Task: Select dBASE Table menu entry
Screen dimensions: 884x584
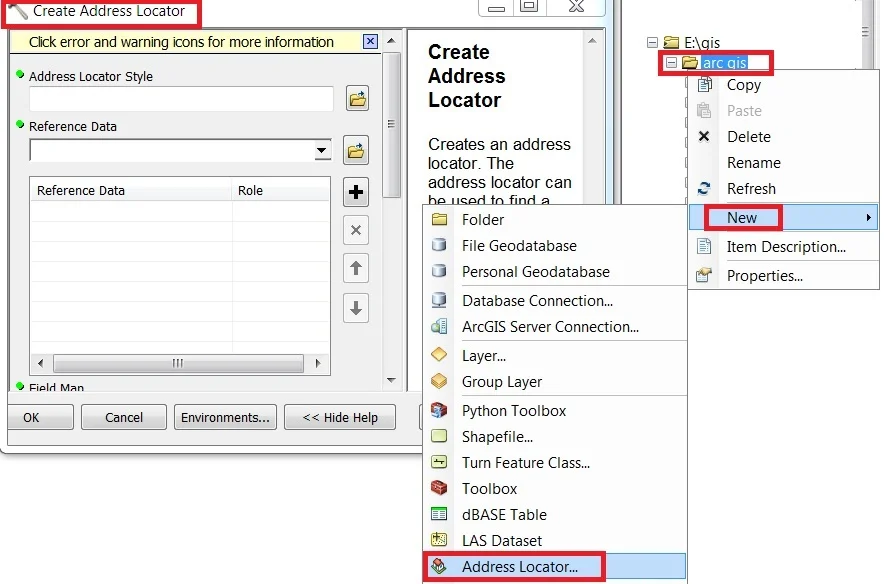Action: [x=504, y=515]
